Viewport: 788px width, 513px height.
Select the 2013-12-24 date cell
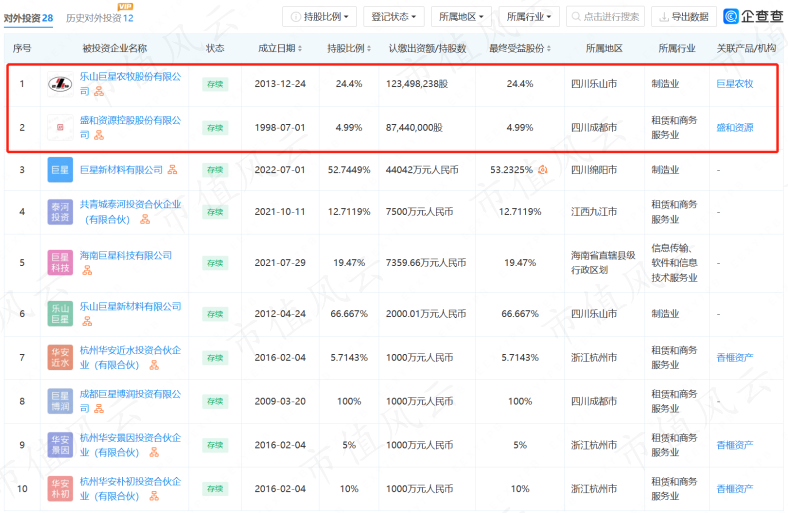coord(280,84)
